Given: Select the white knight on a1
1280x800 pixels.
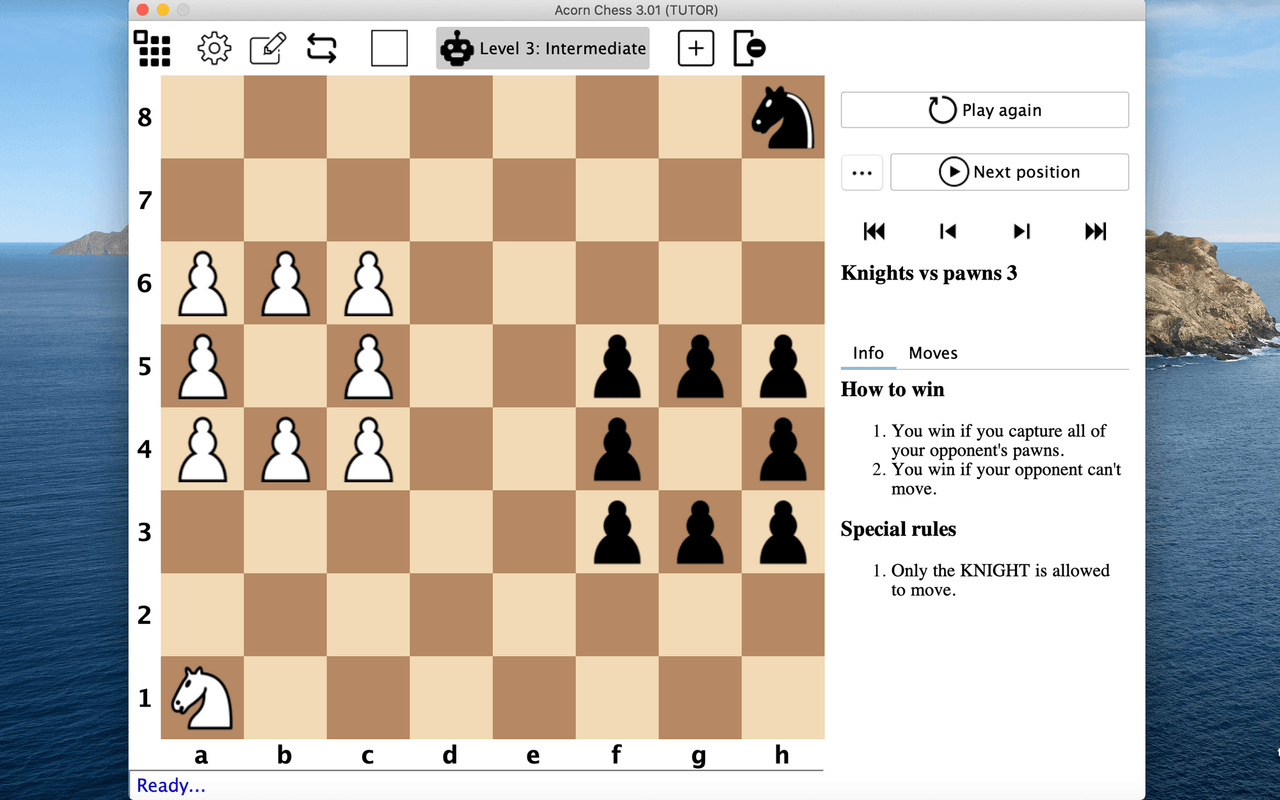Looking at the screenshot, I should click(201, 700).
